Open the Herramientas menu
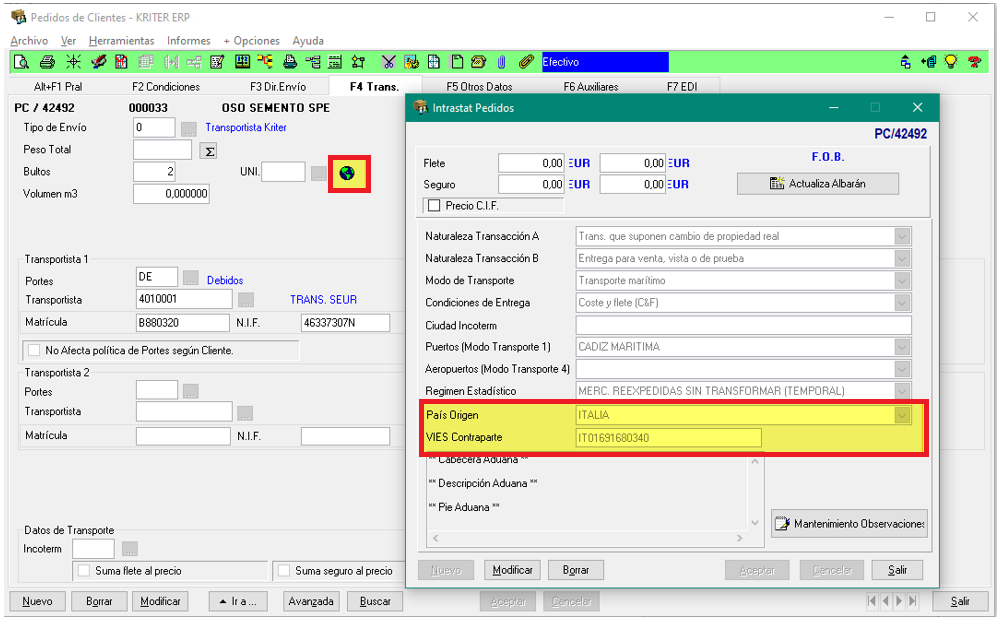Viewport: 1003px width, 621px height. [122, 40]
